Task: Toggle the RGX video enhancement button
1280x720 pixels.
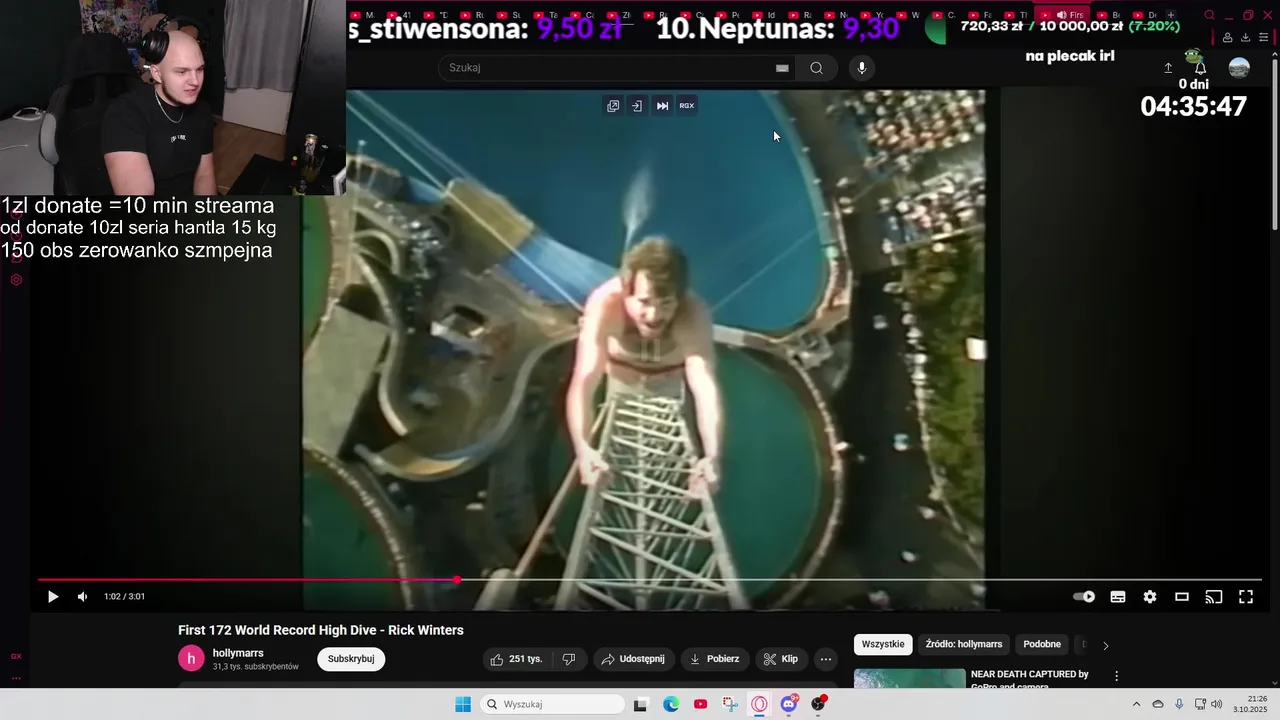Action: click(x=687, y=106)
